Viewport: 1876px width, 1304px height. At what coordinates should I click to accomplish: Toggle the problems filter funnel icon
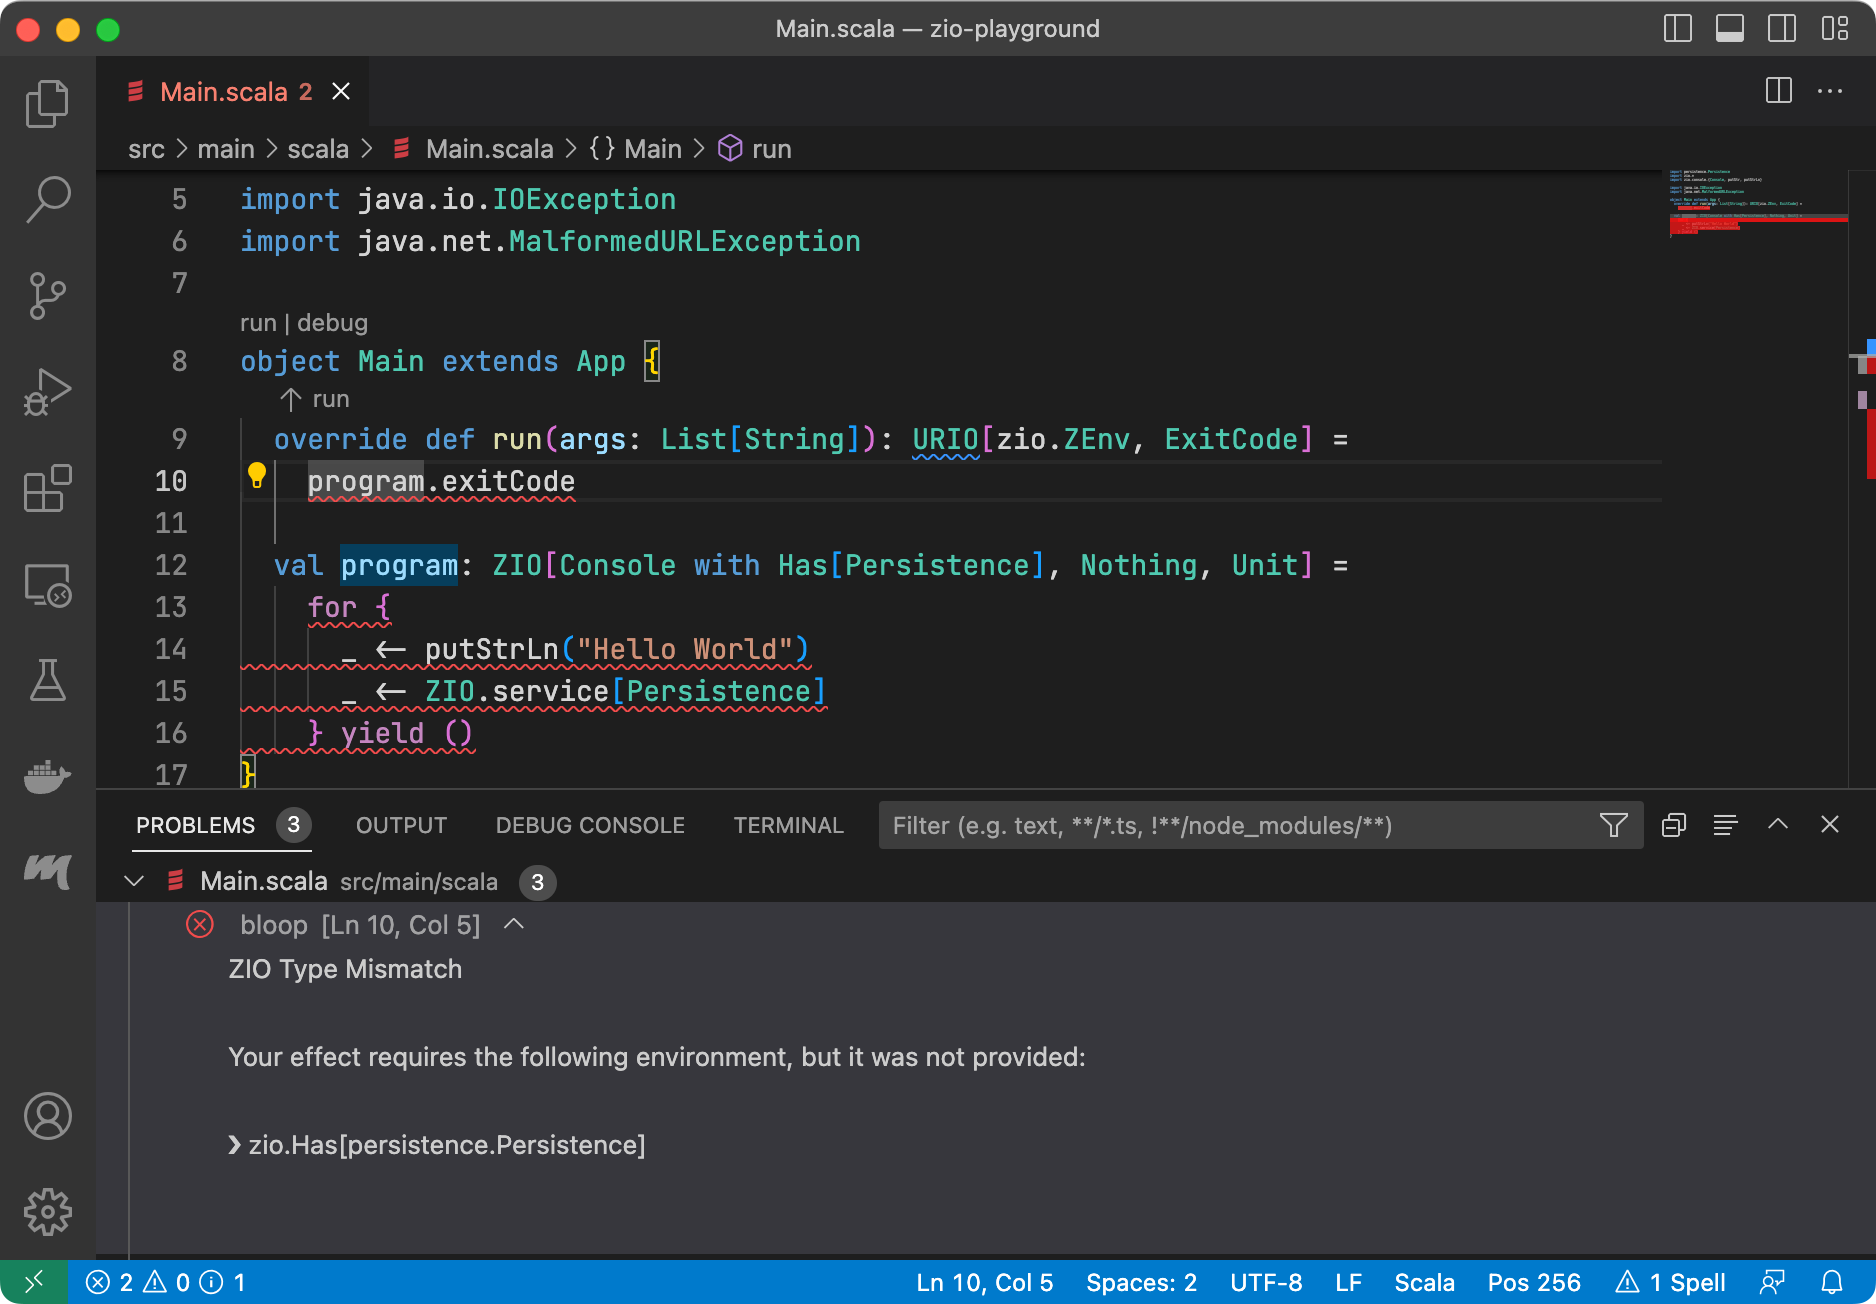(x=1613, y=825)
